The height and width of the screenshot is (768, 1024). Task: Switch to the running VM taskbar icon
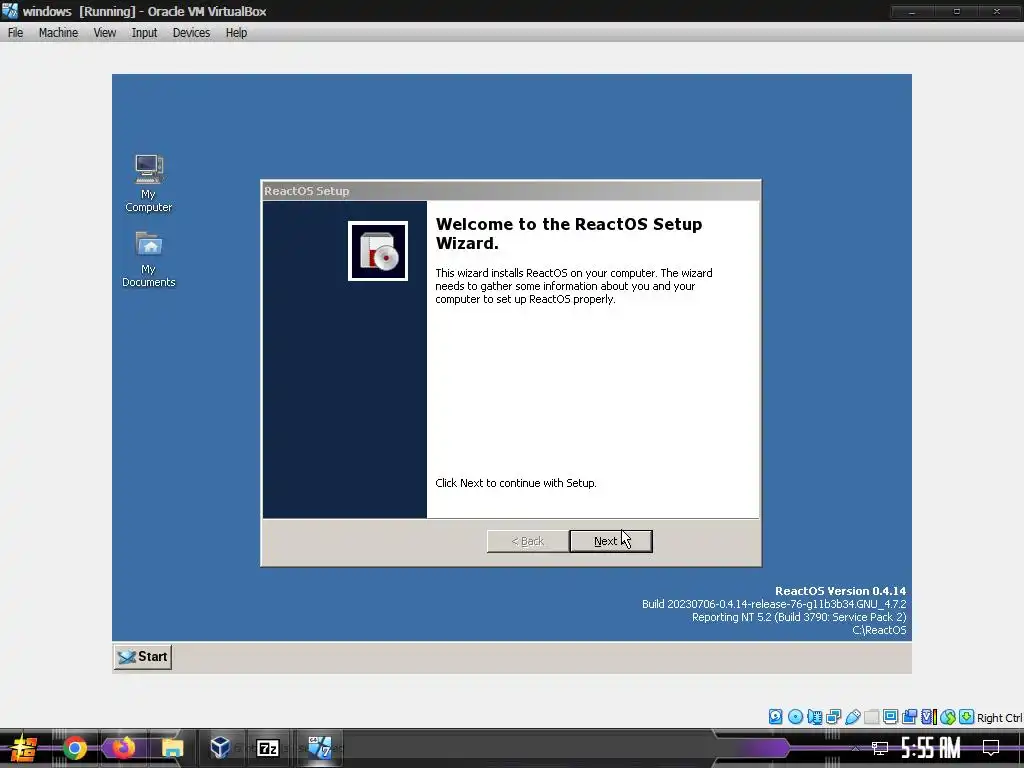(320, 748)
